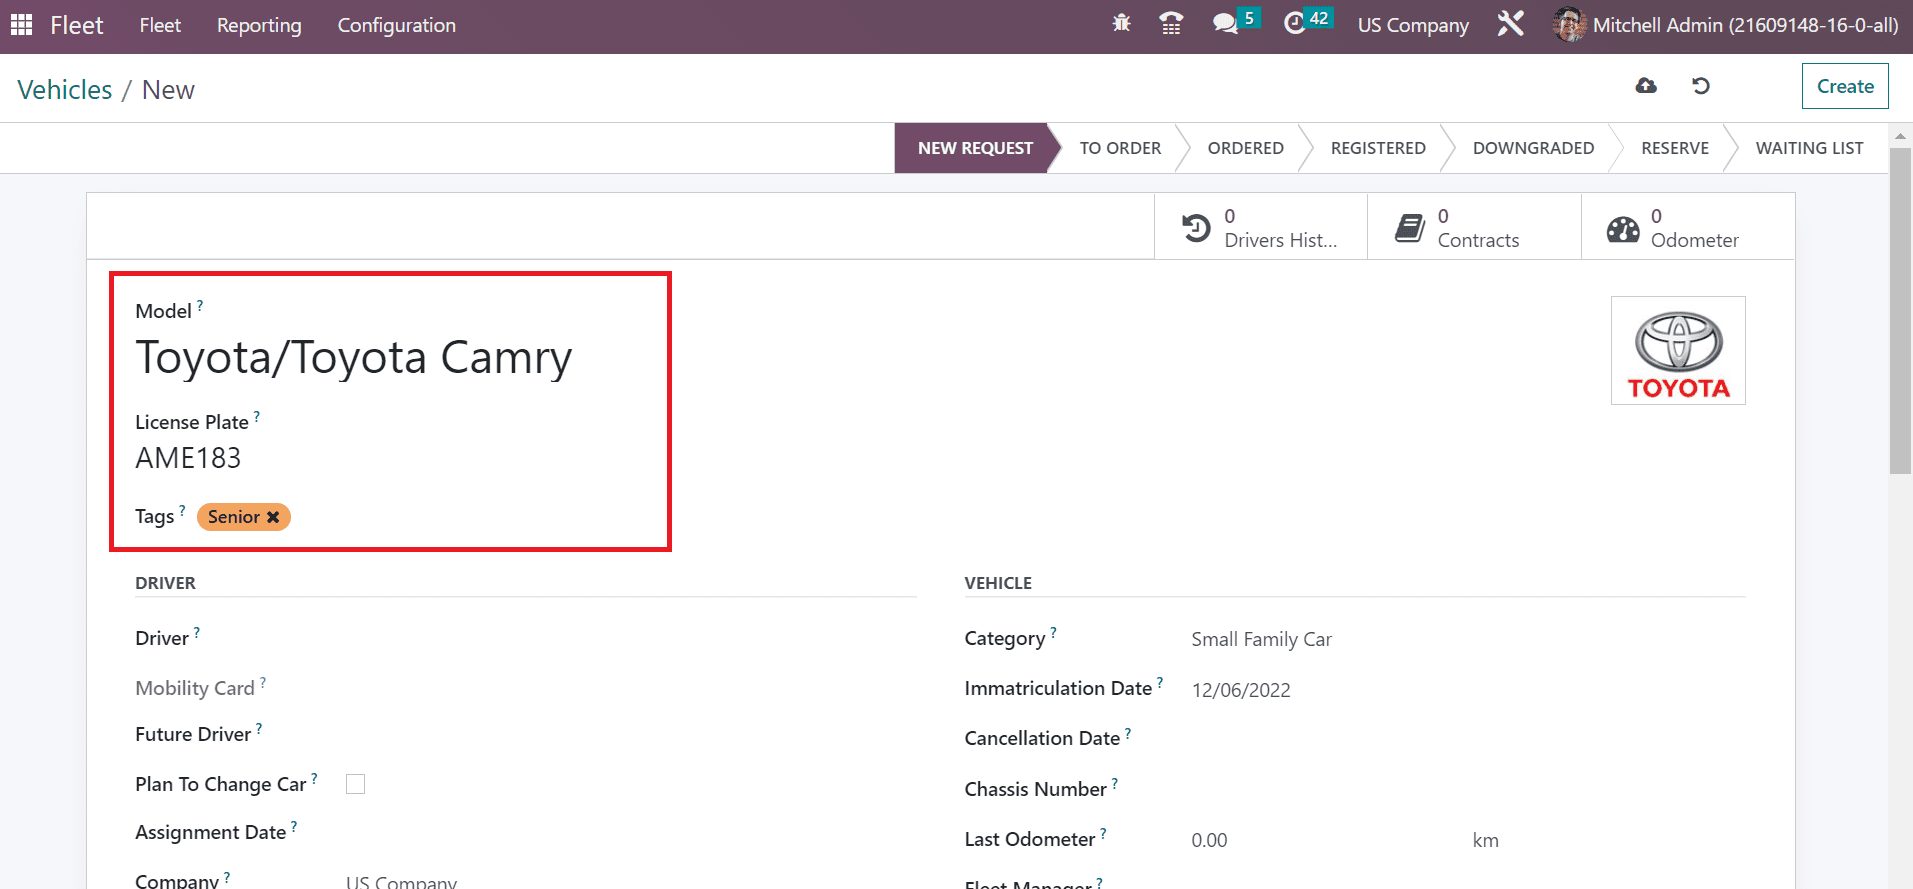Image resolution: width=1913 pixels, height=889 pixels.
Task: Click Mitchell Admin avatar picture
Action: (1569, 25)
